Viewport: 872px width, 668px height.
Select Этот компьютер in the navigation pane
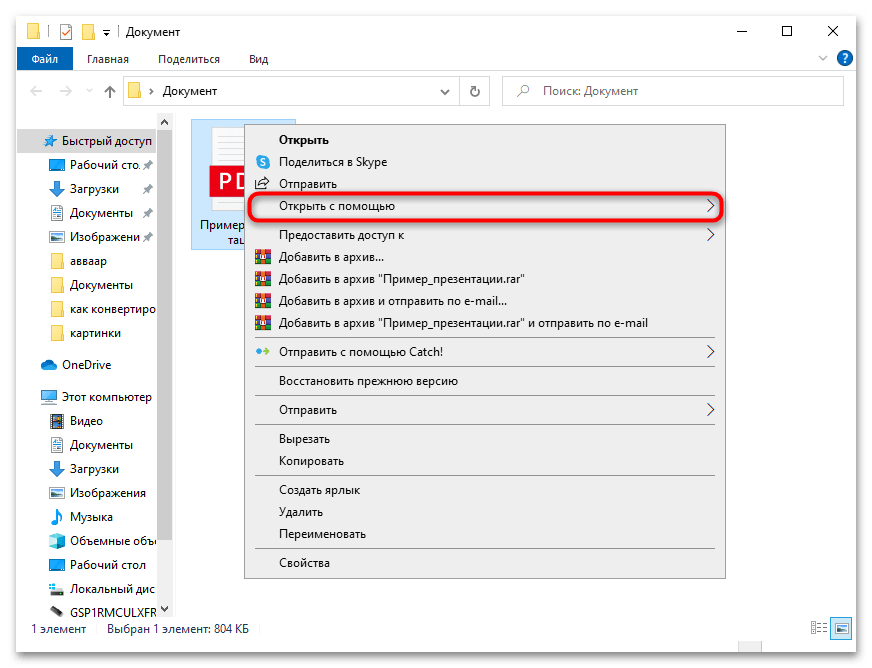pos(96,397)
